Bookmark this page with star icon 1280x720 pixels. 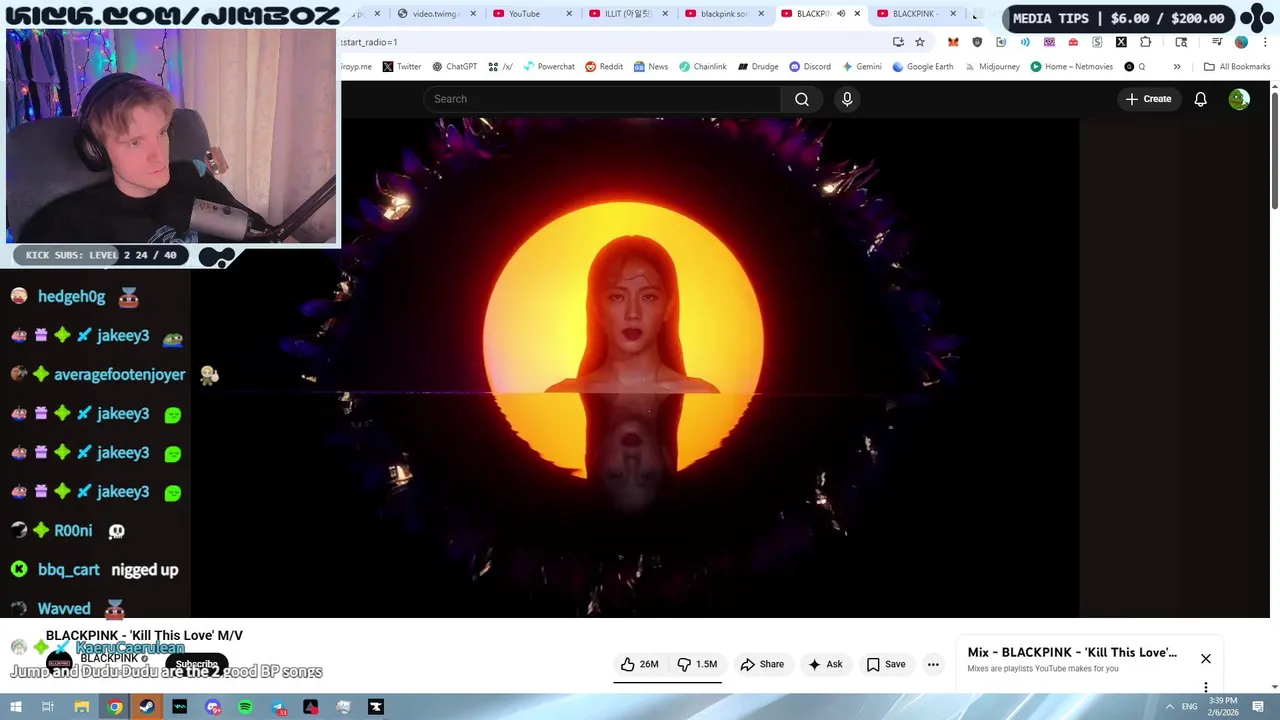click(920, 42)
